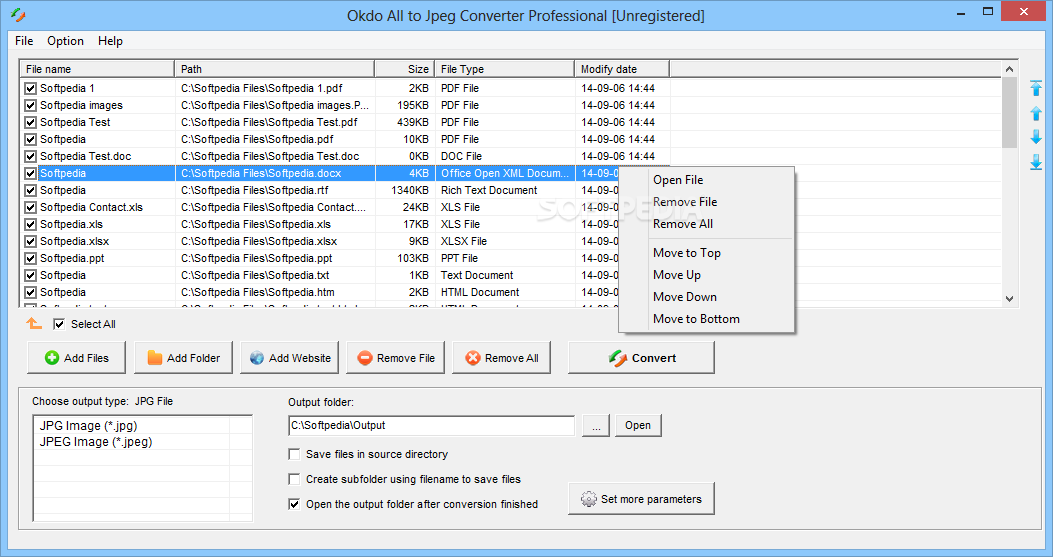Click the move-down arrow icon beside the list

tap(1036, 137)
